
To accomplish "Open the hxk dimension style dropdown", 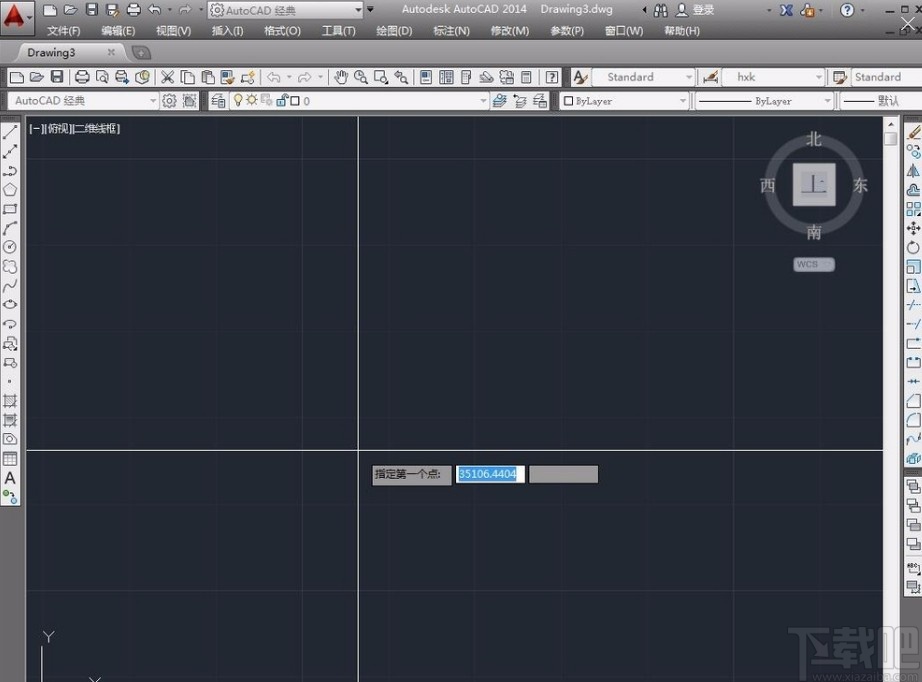I will click(x=819, y=77).
